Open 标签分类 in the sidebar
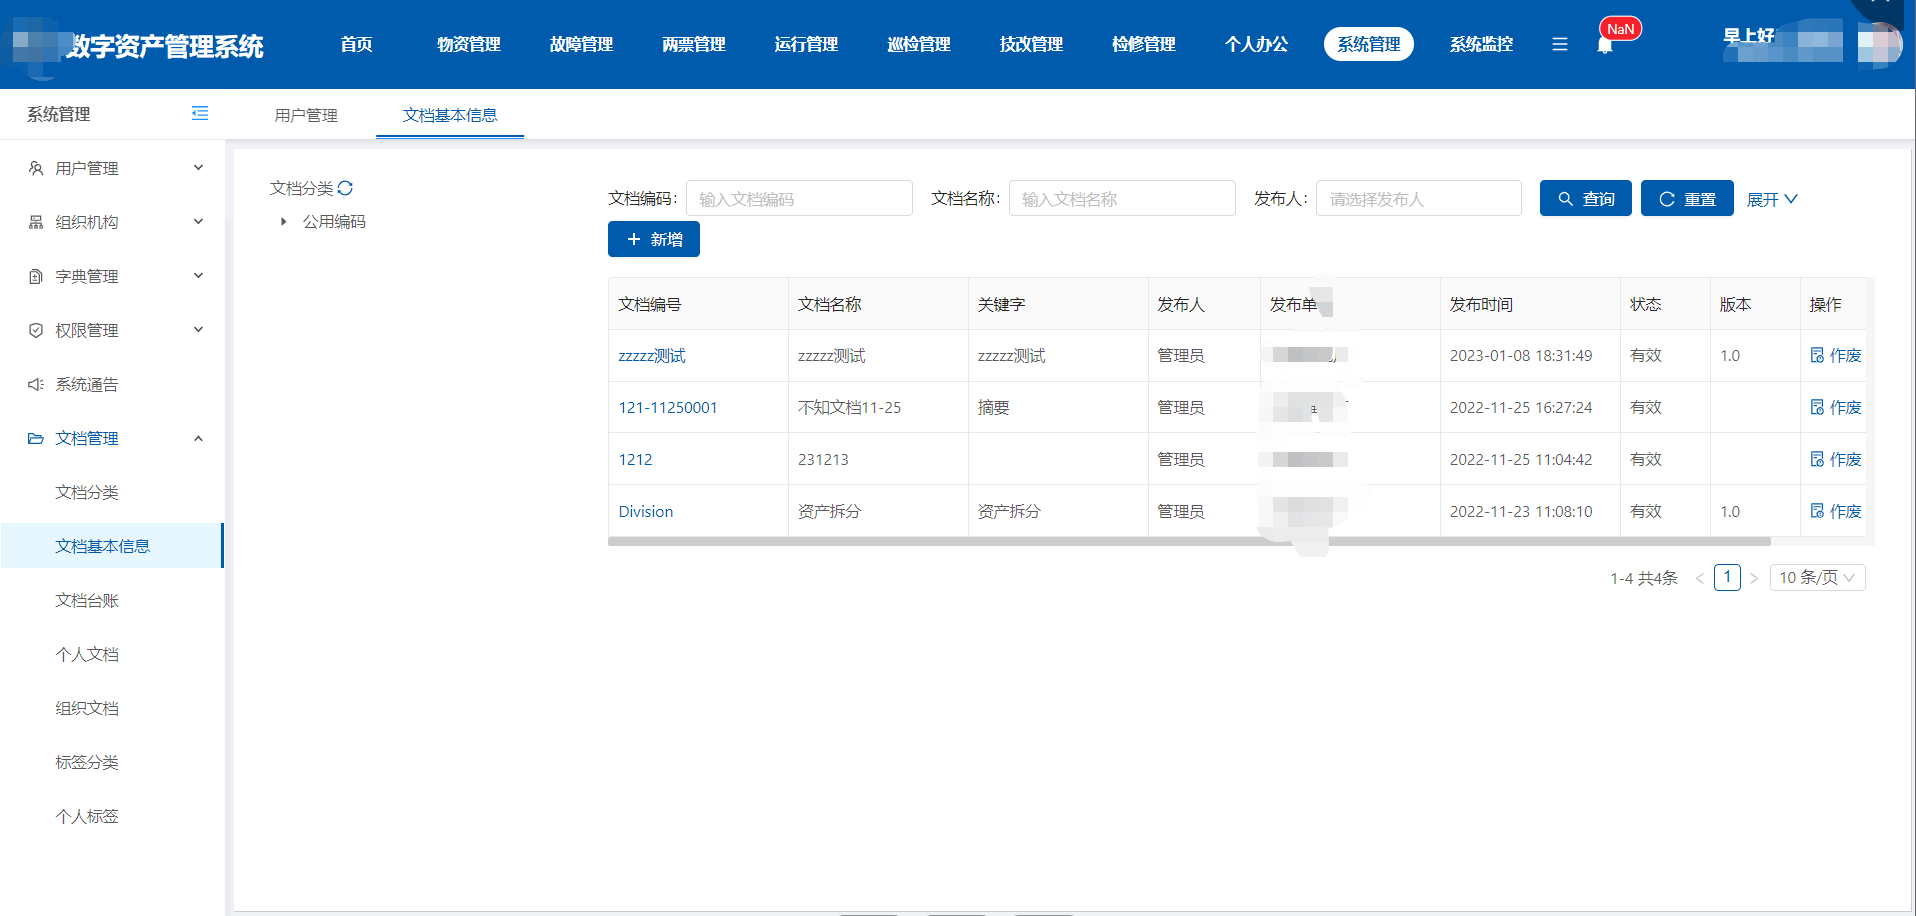This screenshot has height=916, width=1916. point(87,762)
